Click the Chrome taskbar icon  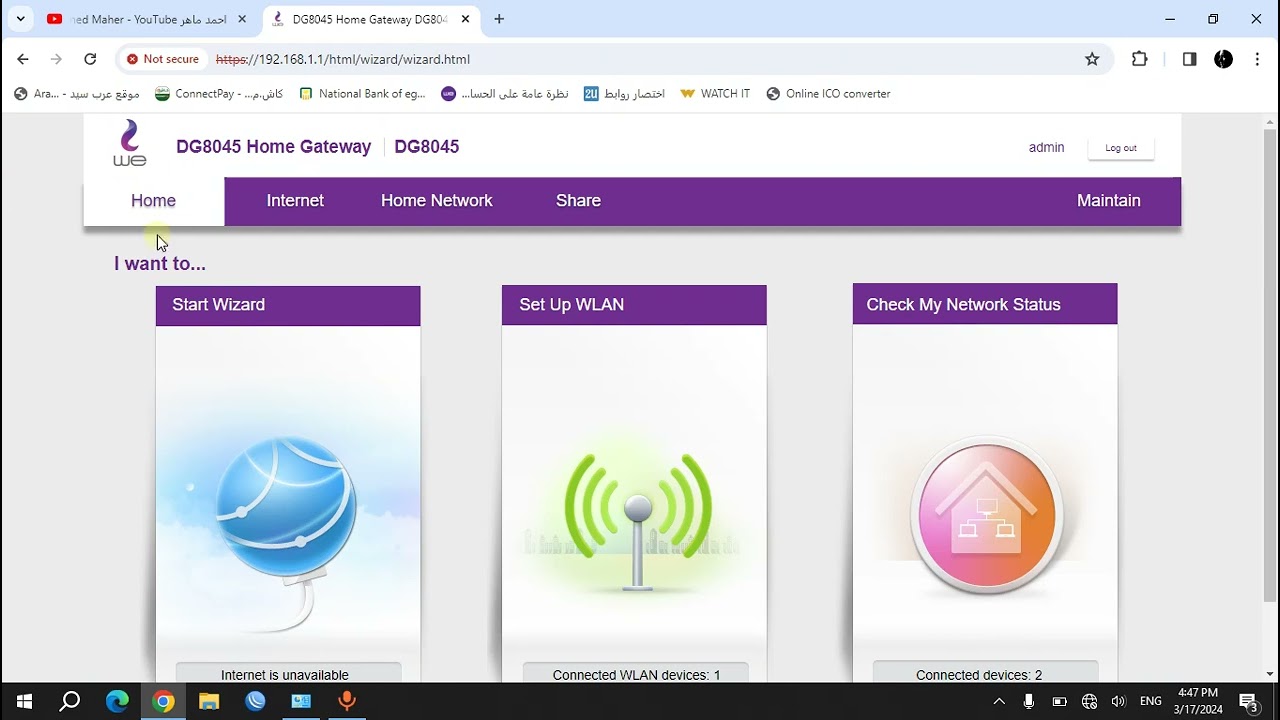click(x=163, y=702)
